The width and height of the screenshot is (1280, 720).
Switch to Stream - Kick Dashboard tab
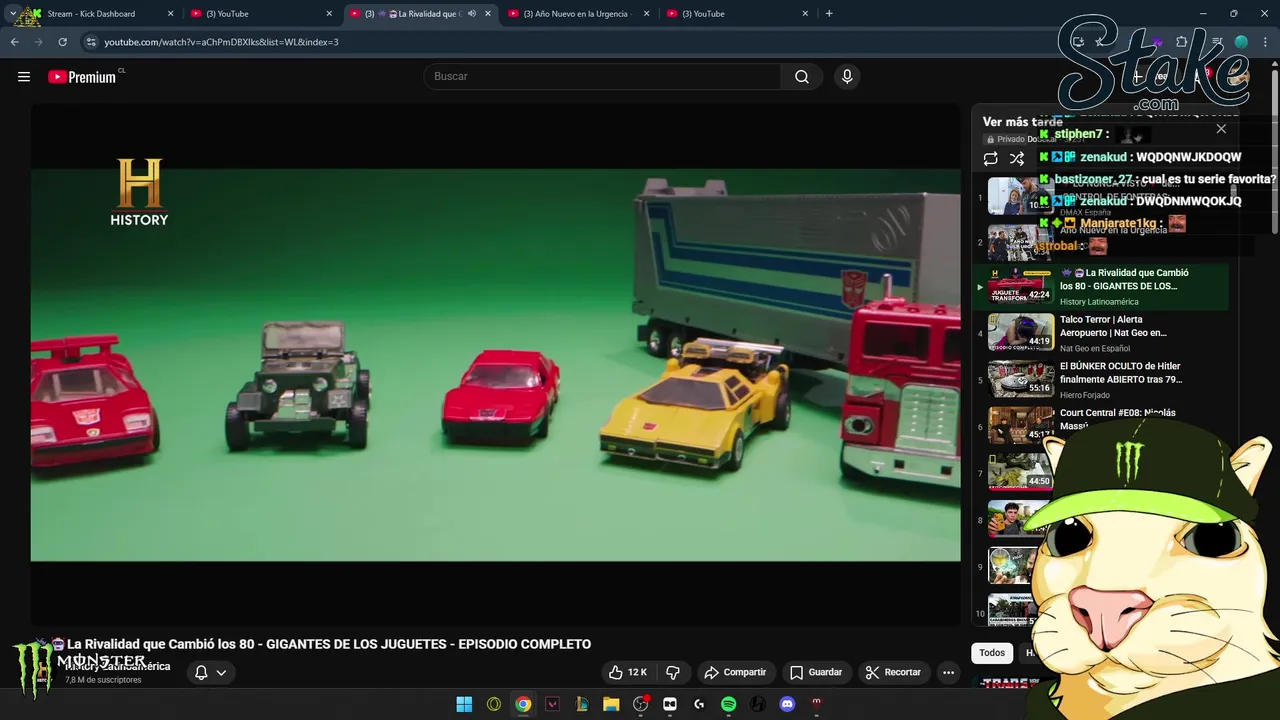(x=91, y=14)
